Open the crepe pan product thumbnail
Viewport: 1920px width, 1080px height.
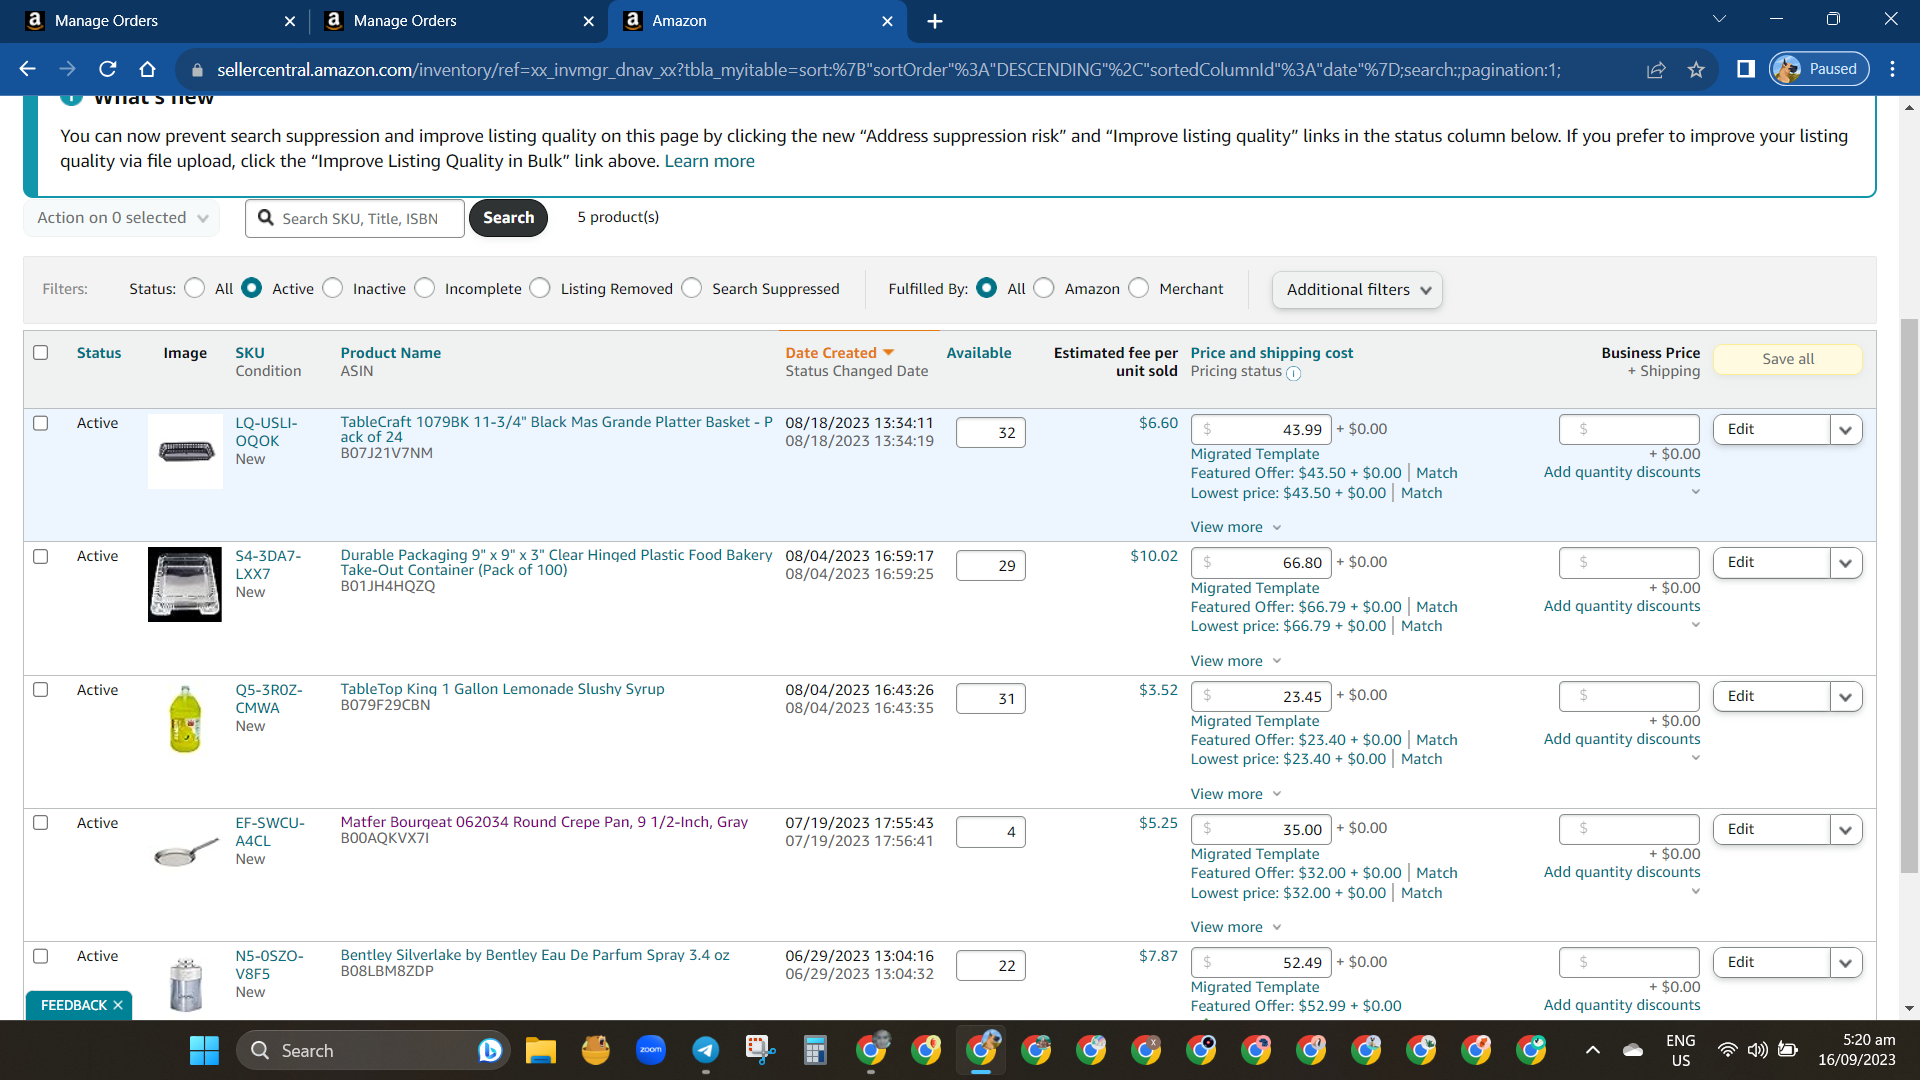(x=185, y=851)
